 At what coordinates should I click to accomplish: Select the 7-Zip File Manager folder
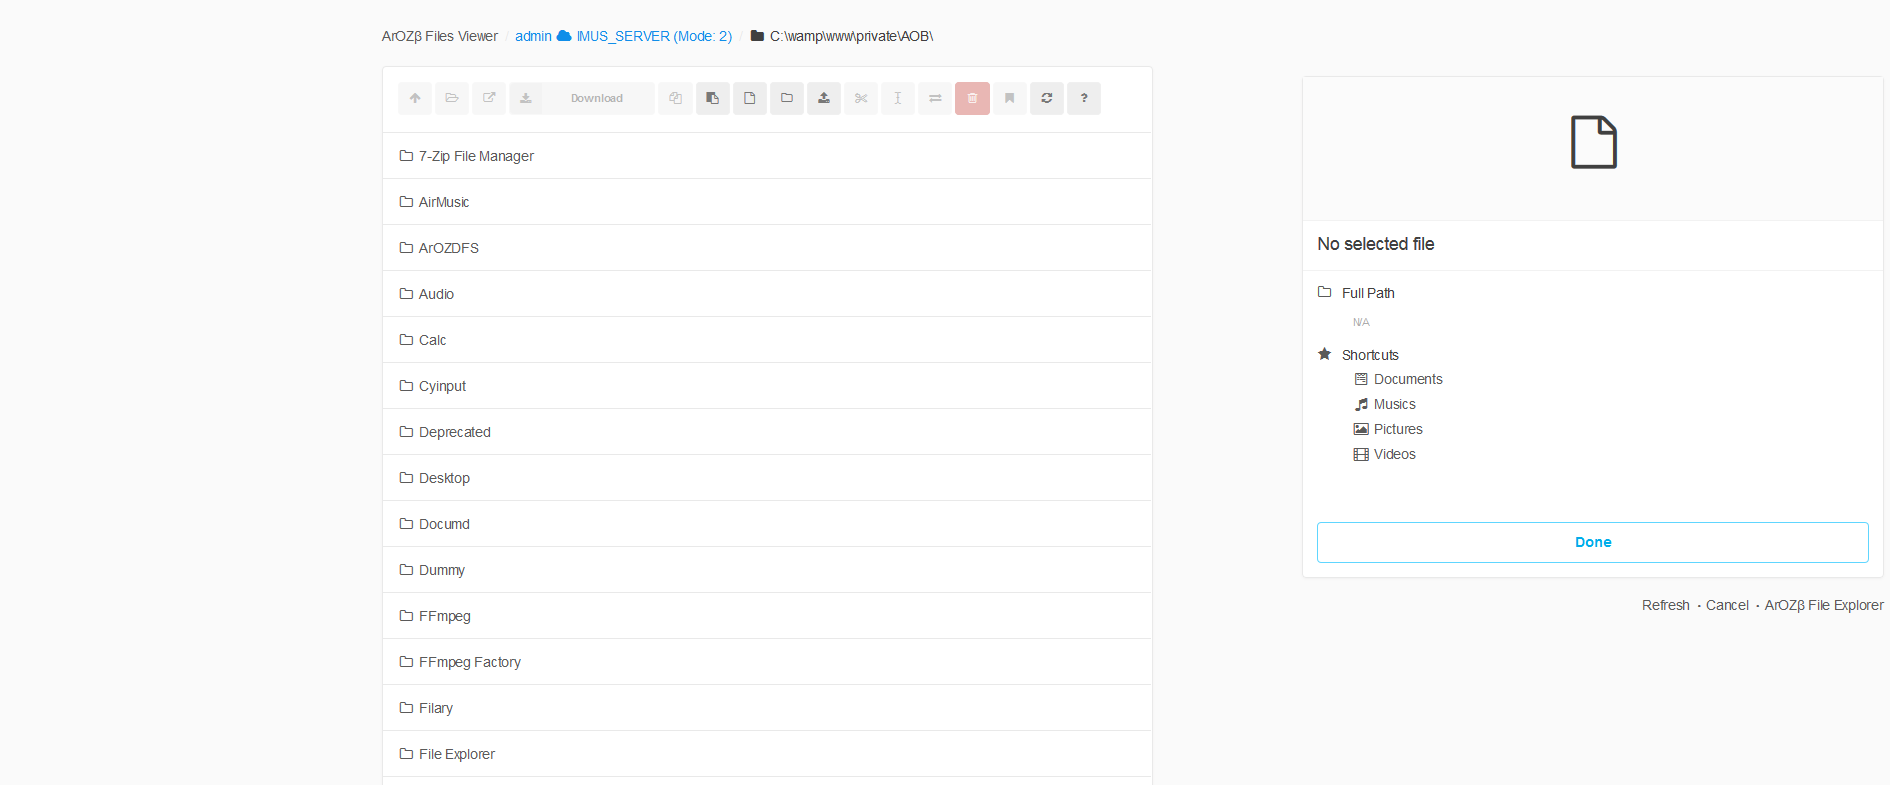(476, 156)
